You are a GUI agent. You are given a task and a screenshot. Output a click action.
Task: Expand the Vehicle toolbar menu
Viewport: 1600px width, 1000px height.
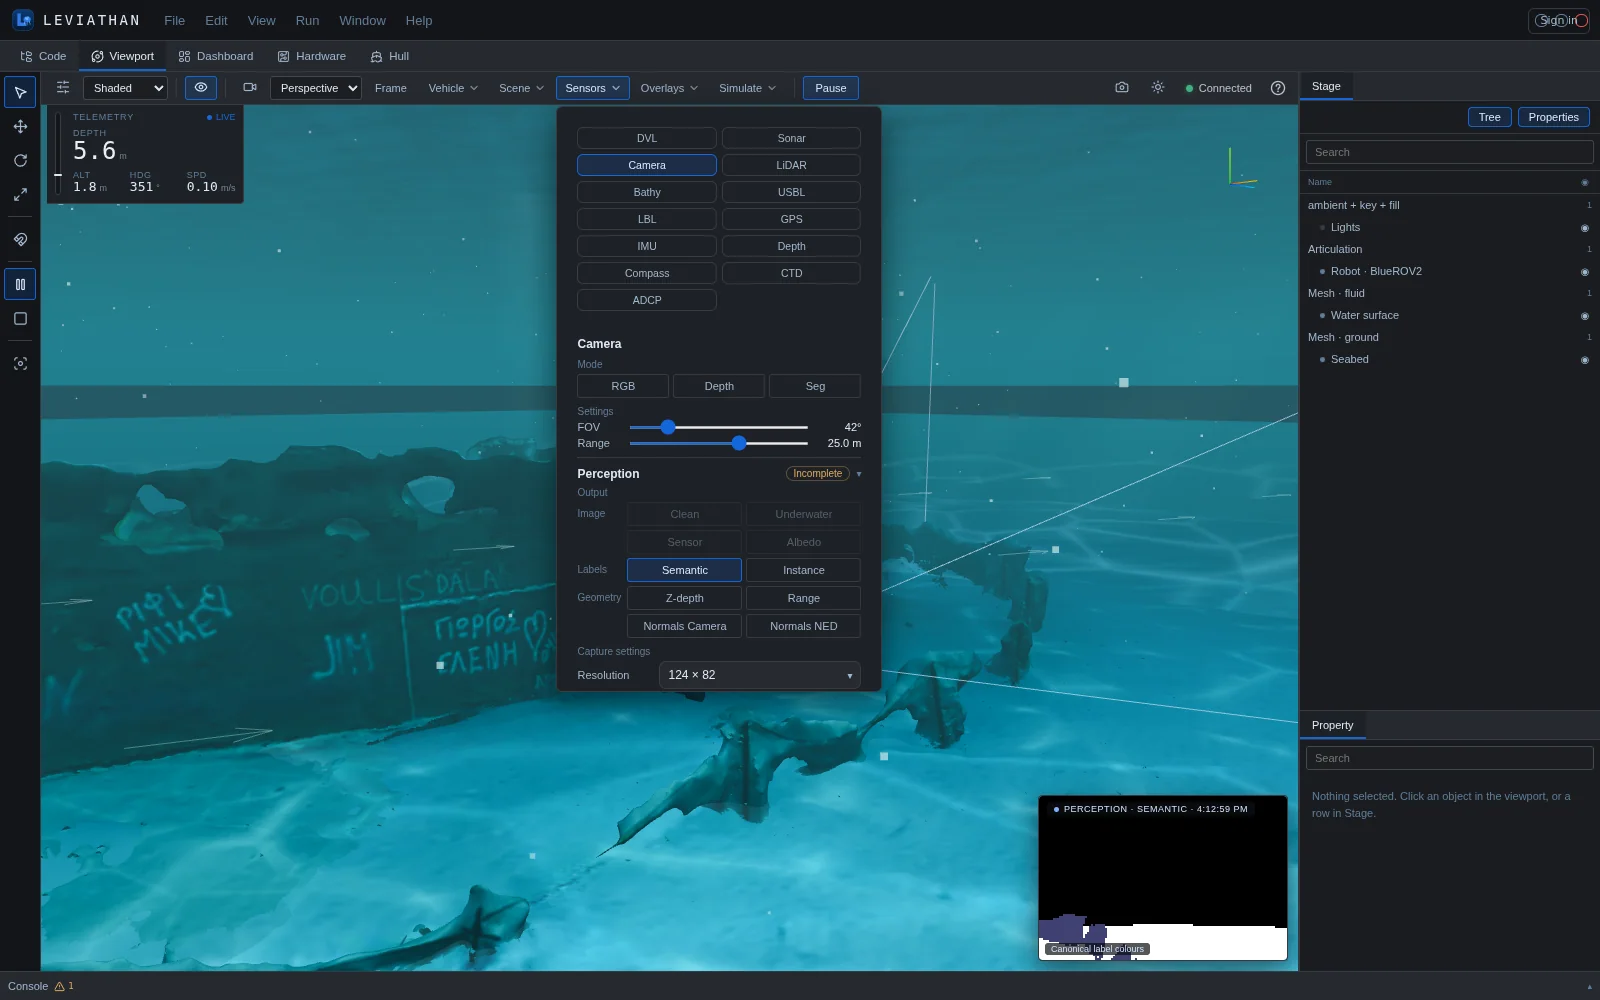pos(453,88)
